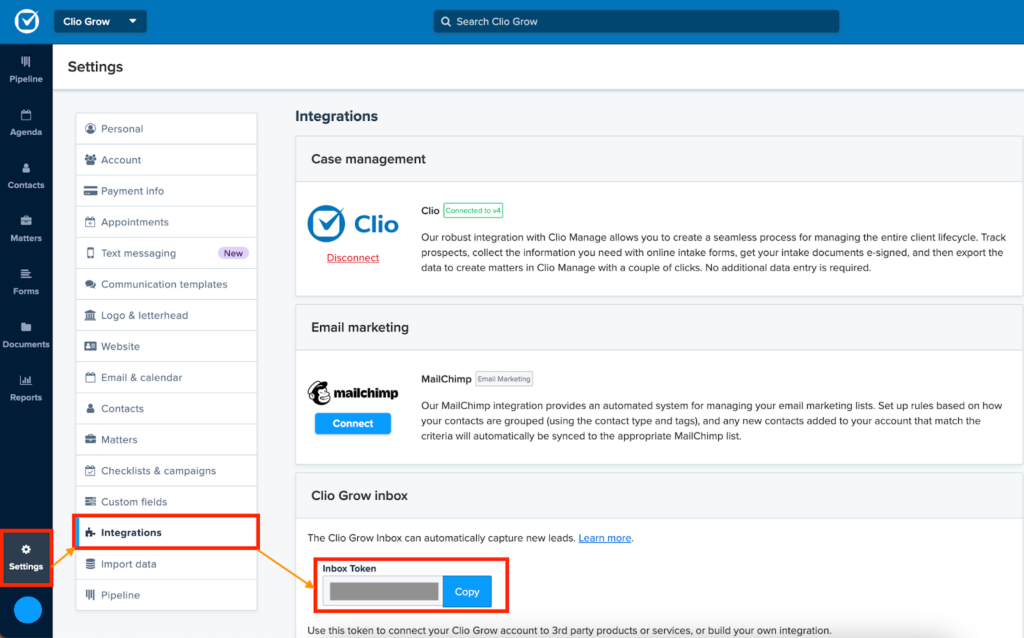Open Forms in the left sidebar
Image resolution: width=1024 pixels, height=638 pixels.
26,281
